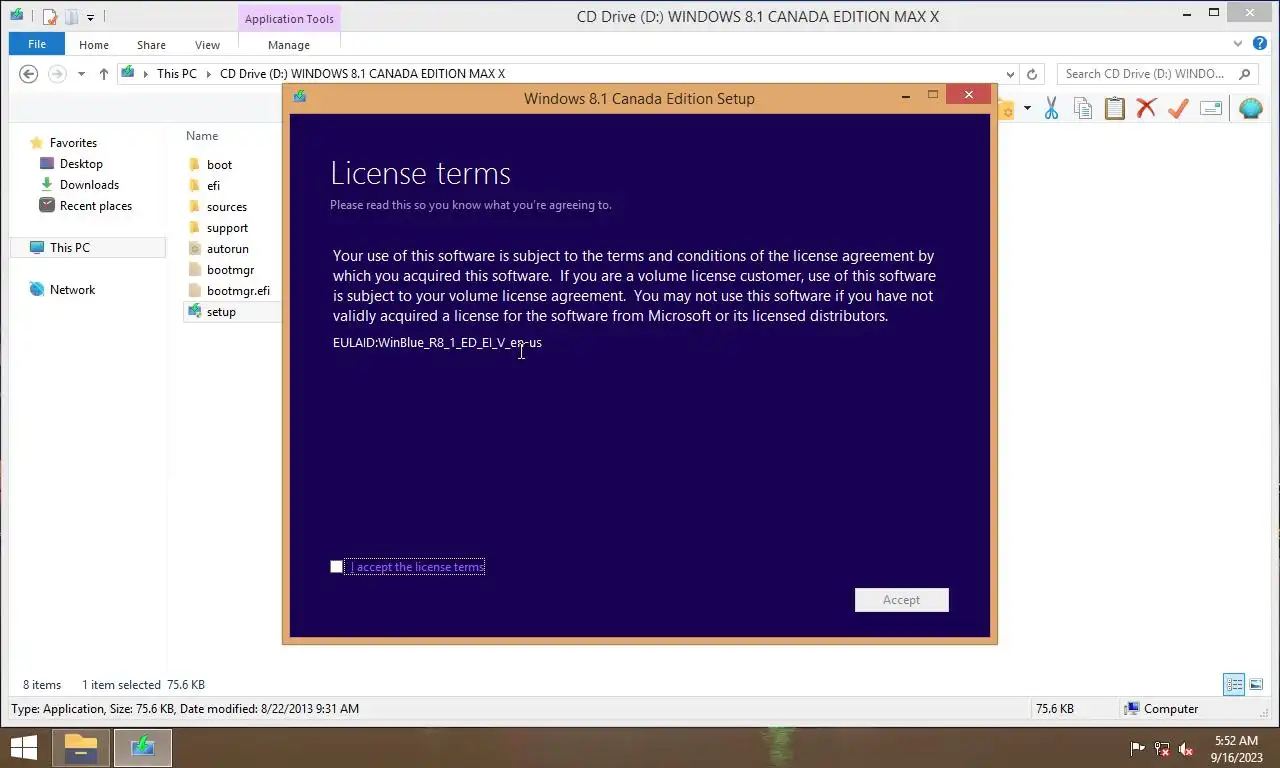Expand the chevron after This PC in breadcrumb
Image resolution: width=1280 pixels, height=768 pixels.
(208, 74)
